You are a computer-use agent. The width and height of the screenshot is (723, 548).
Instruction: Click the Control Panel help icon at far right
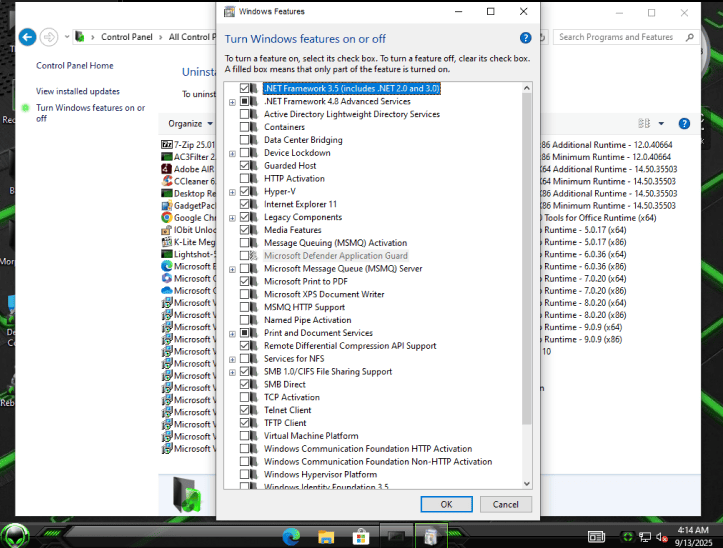[x=684, y=124]
